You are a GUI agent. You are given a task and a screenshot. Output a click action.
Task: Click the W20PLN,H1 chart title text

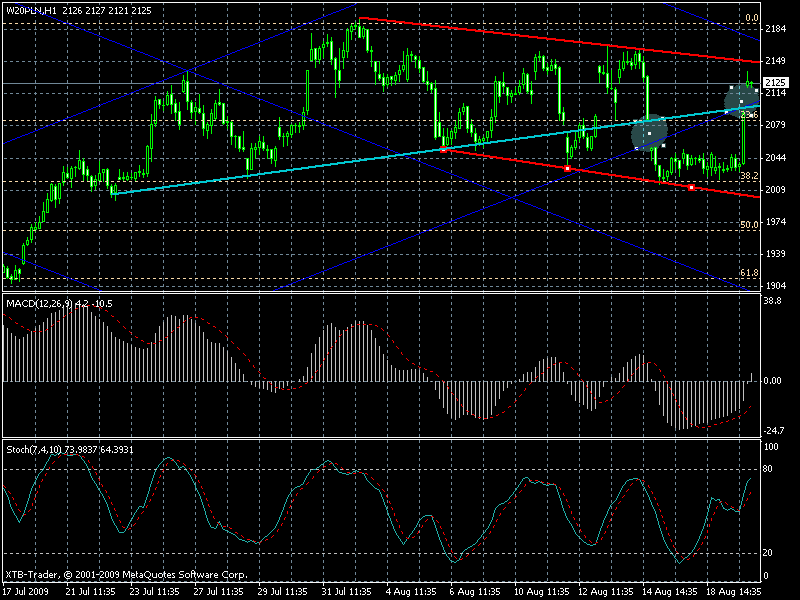tap(32, 10)
